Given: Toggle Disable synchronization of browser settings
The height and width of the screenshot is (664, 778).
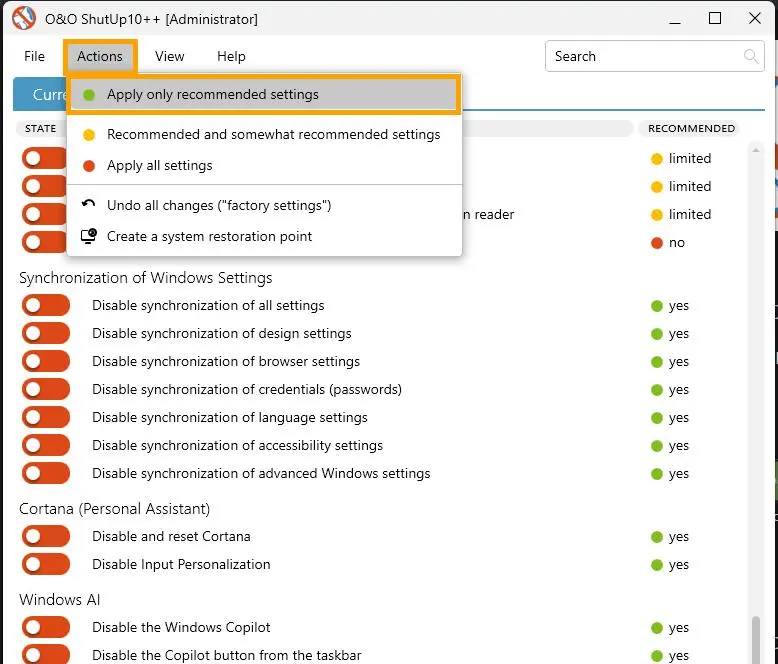Looking at the screenshot, I should (x=46, y=361).
